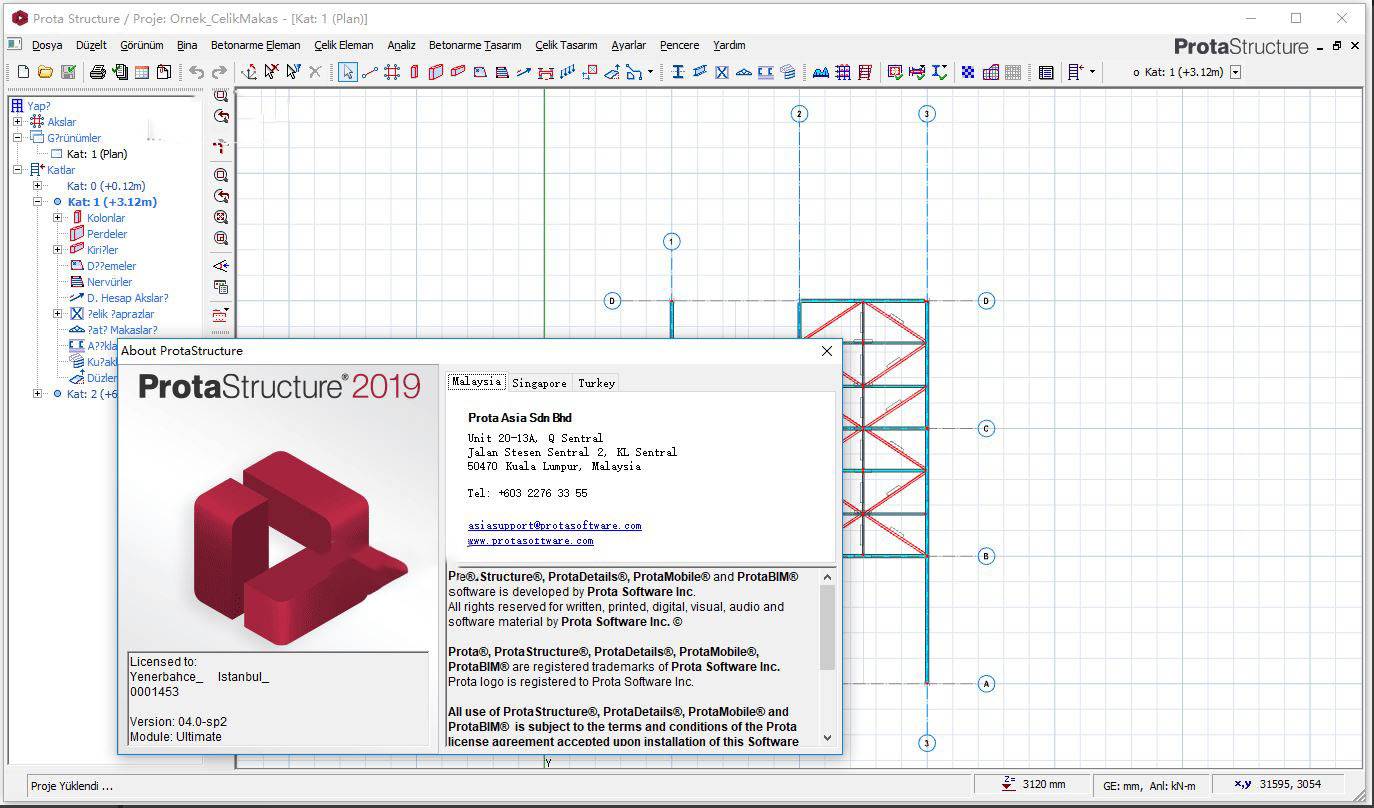Open the storey ladder icon dropdown arrow
This screenshot has width=1374, height=808.
coord(1092,72)
